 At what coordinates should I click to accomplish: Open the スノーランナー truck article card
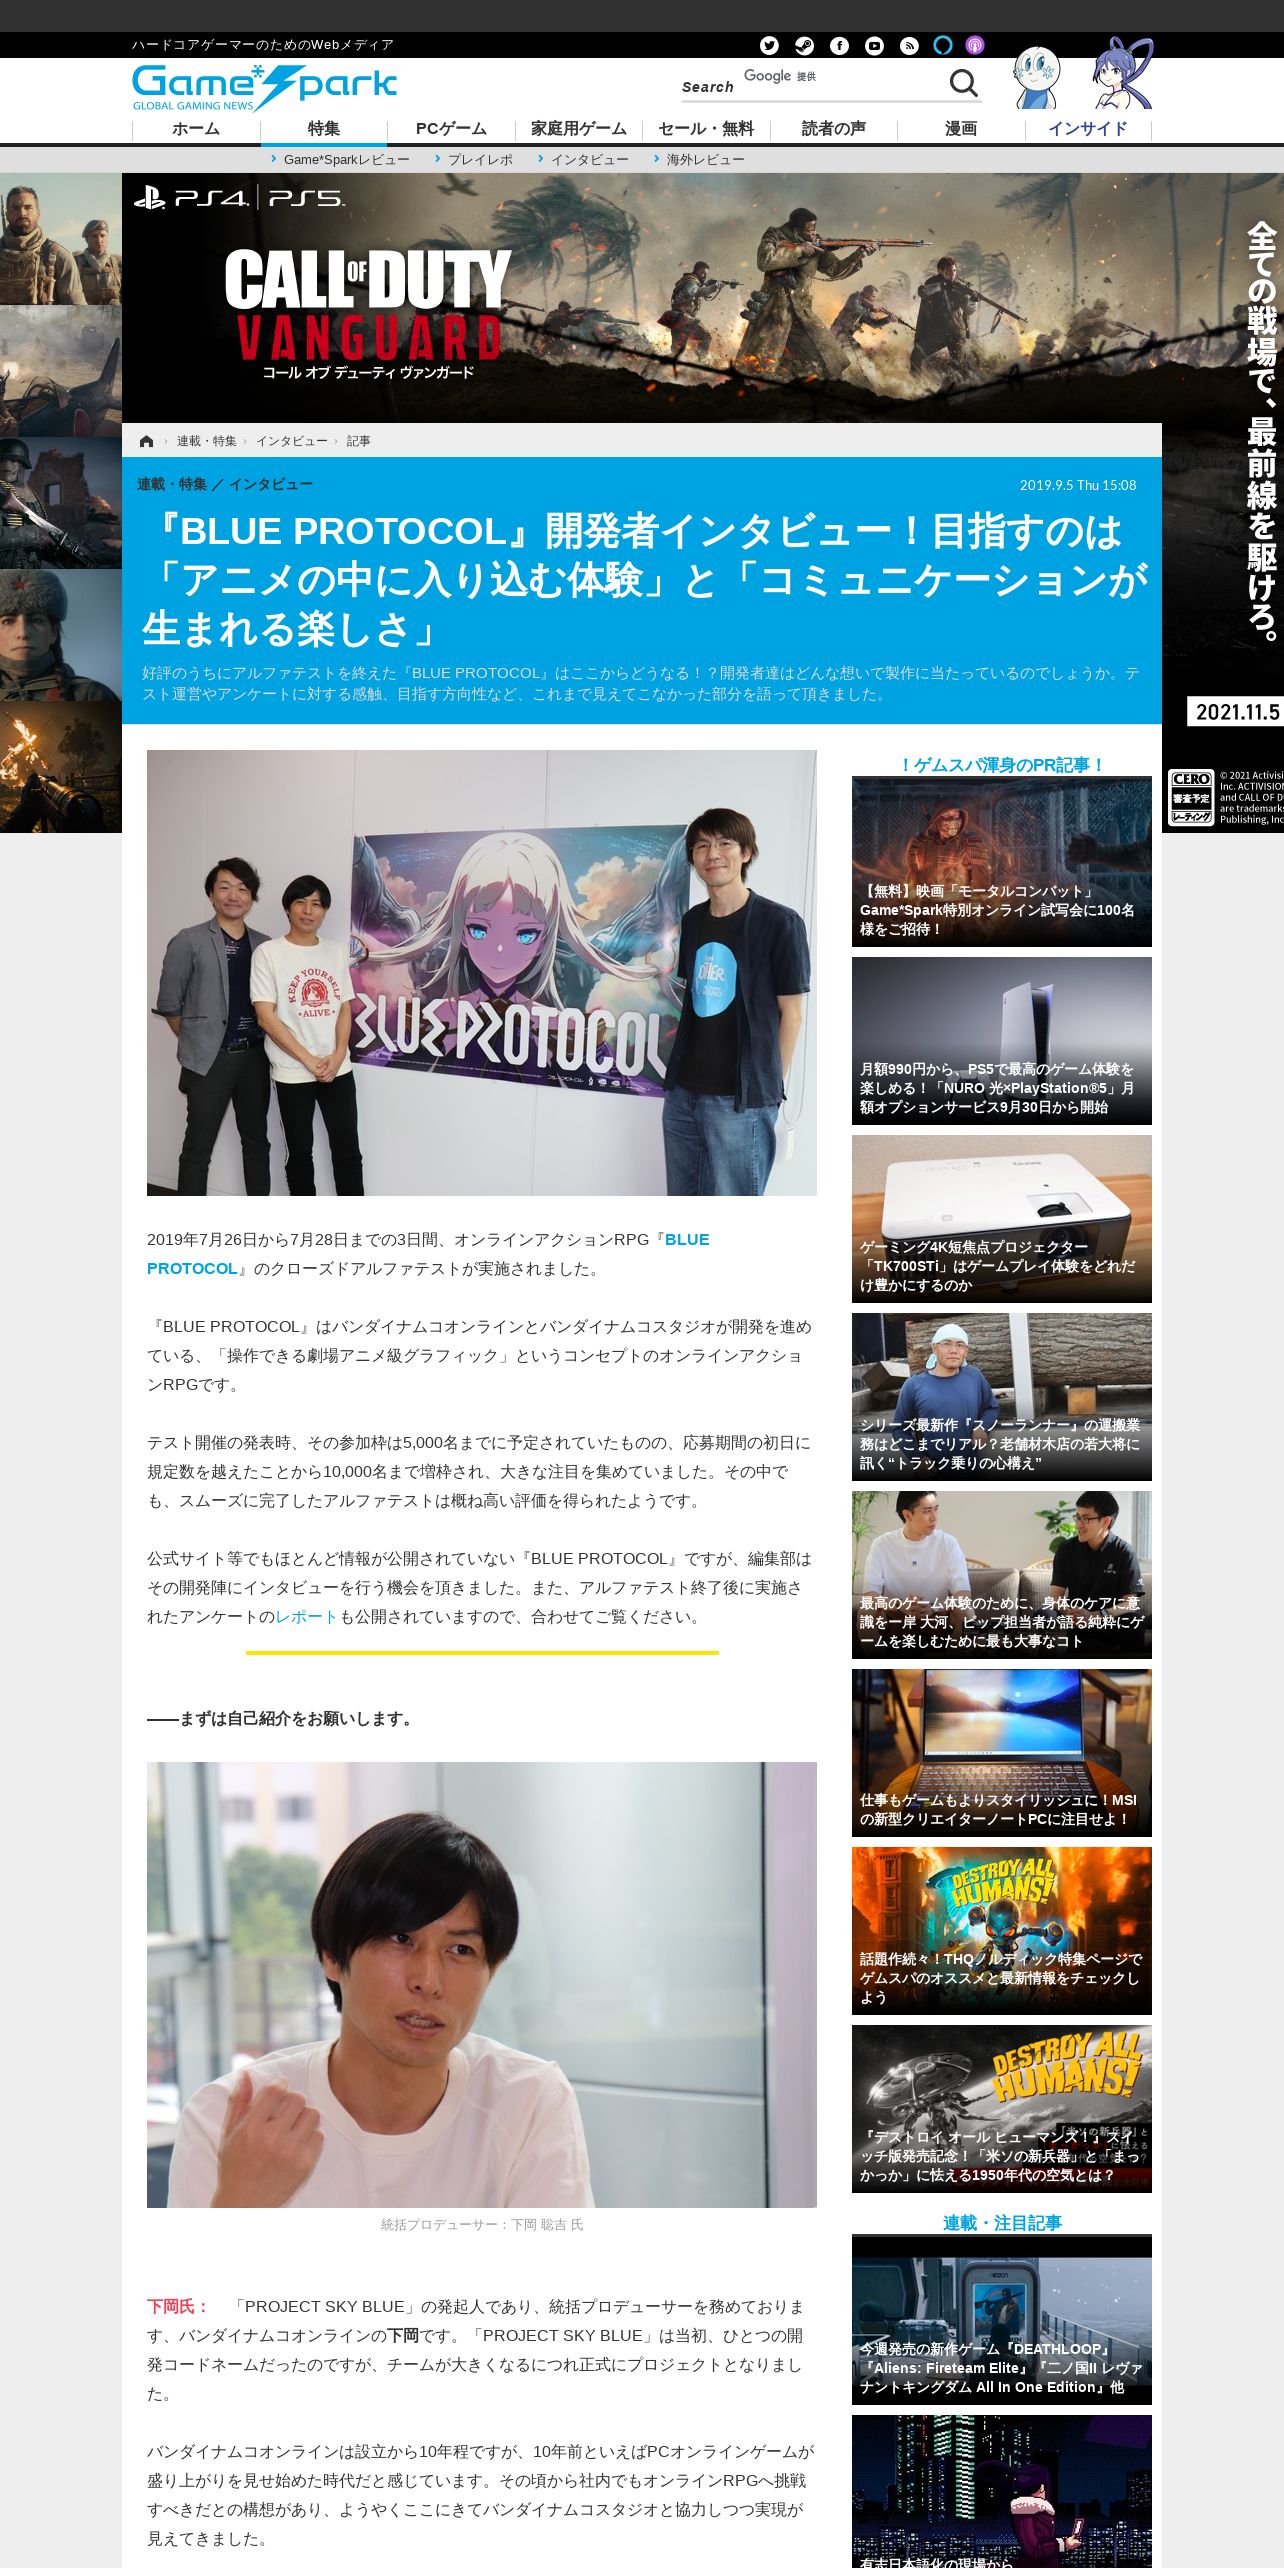[x=1001, y=1397]
